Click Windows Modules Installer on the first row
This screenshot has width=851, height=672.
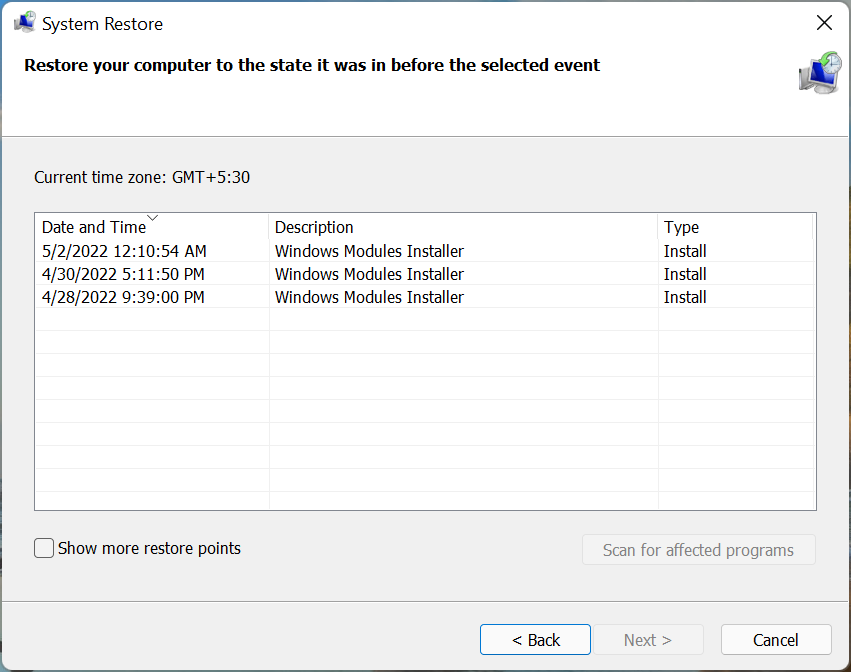coord(369,251)
